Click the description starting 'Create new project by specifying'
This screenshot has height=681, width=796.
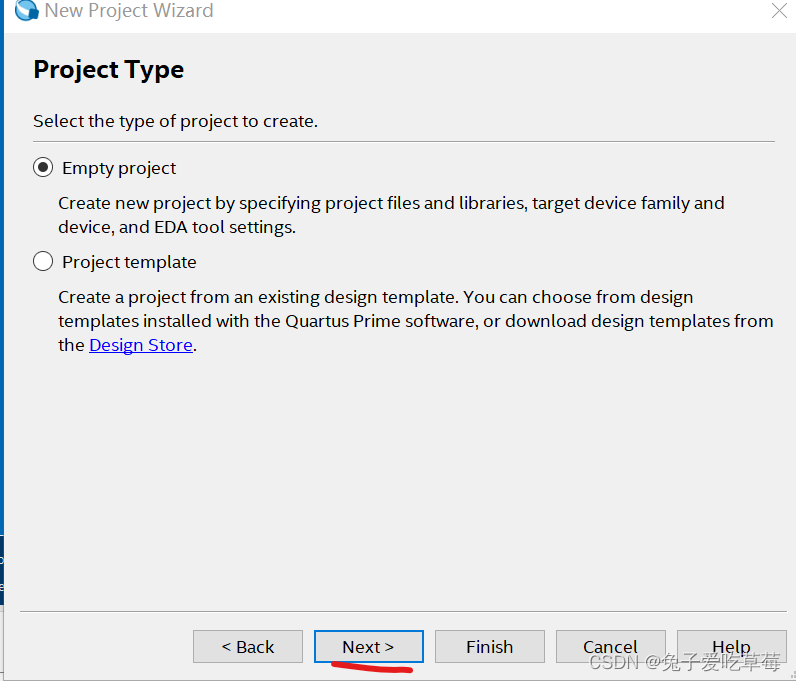pos(391,215)
